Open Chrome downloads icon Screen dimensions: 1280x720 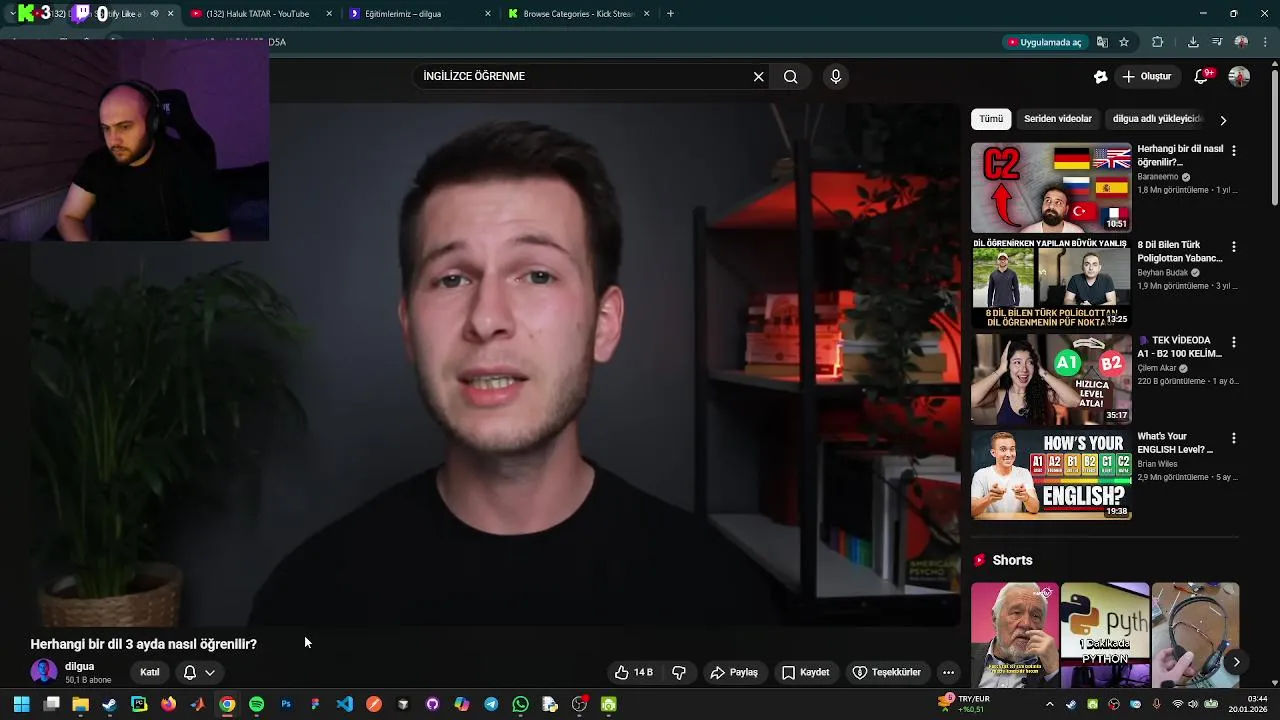pyautogui.click(x=1193, y=42)
